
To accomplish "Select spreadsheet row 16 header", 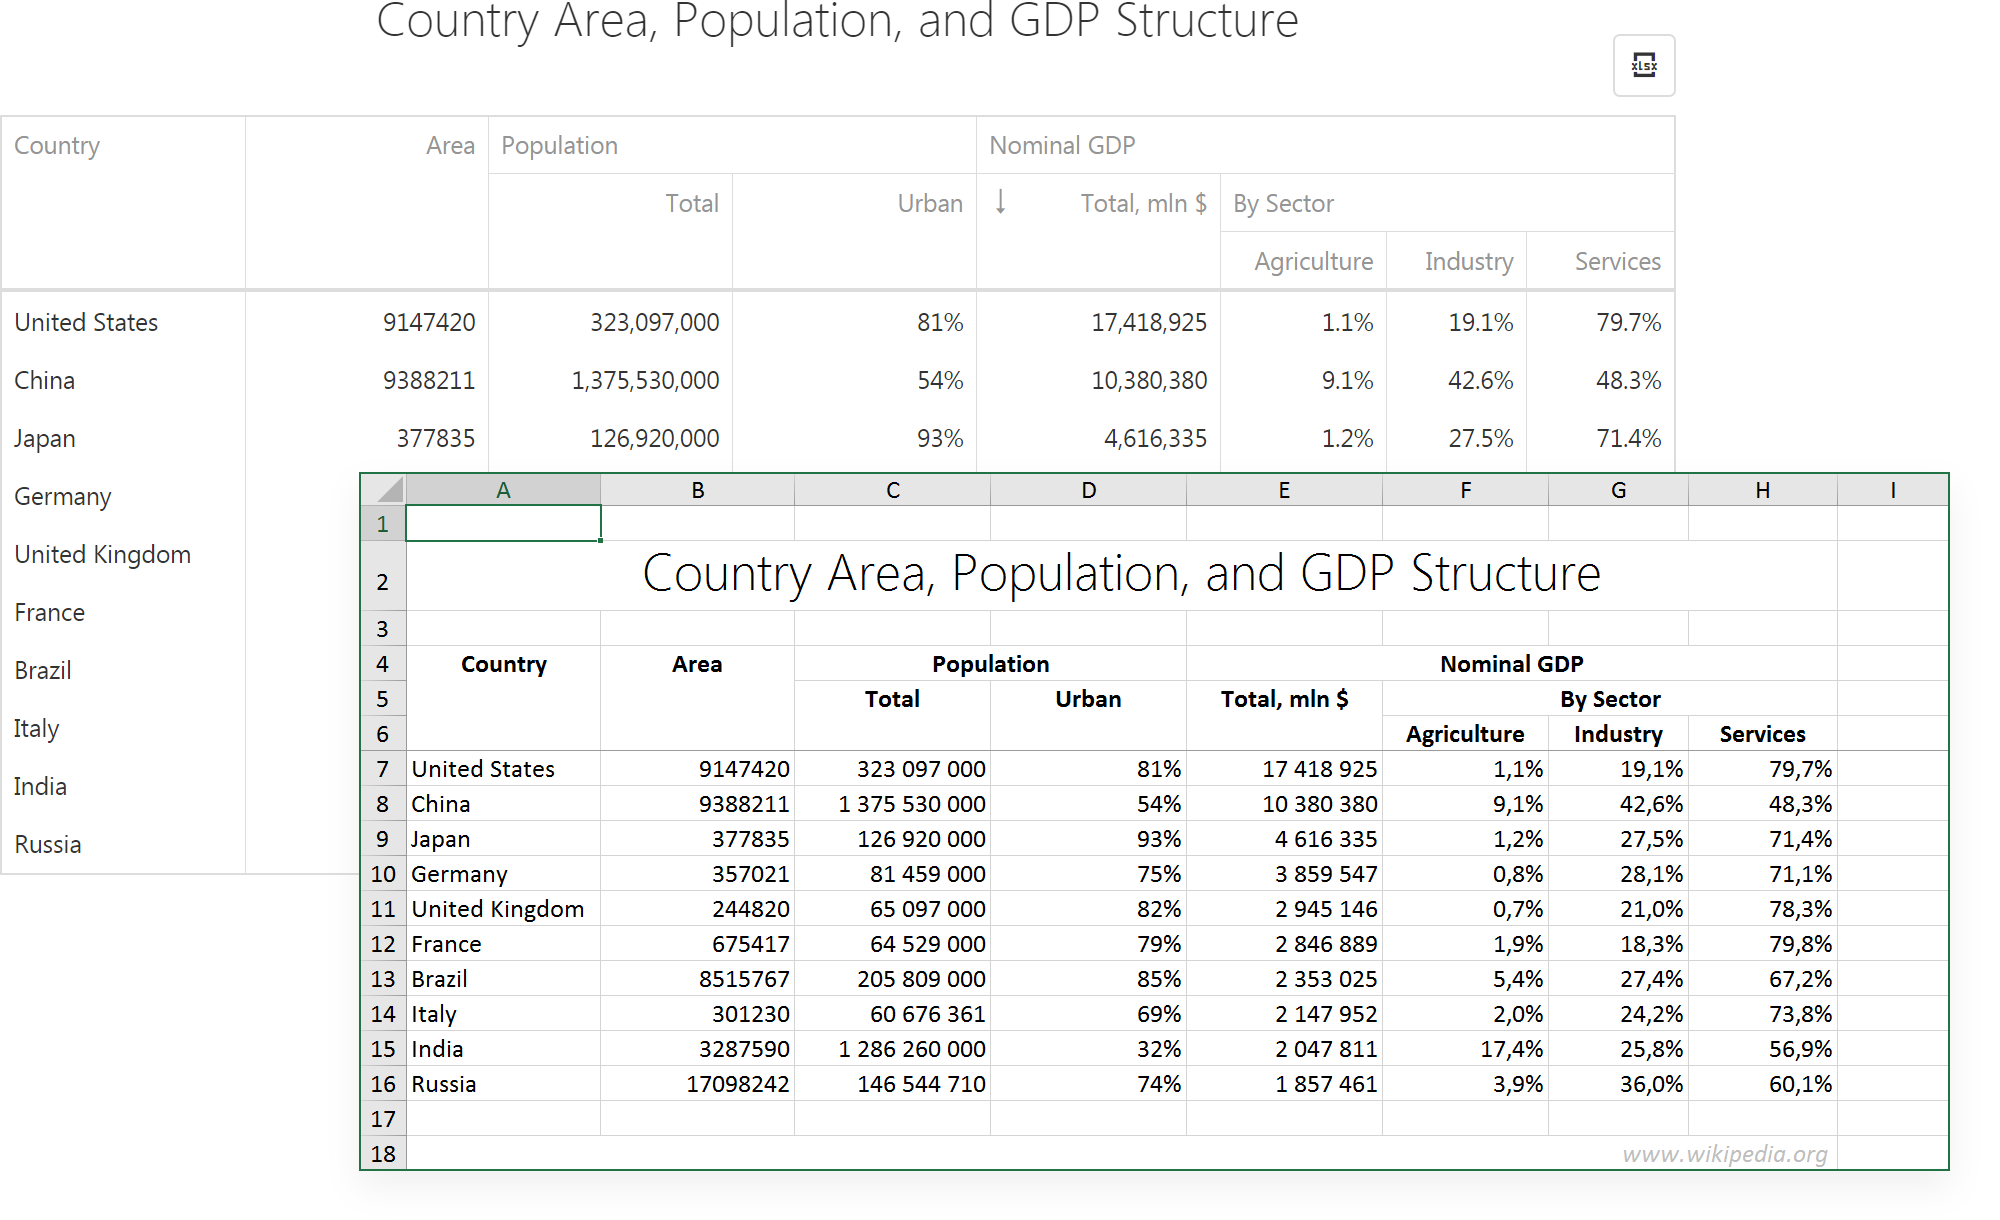I will tap(383, 1083).
